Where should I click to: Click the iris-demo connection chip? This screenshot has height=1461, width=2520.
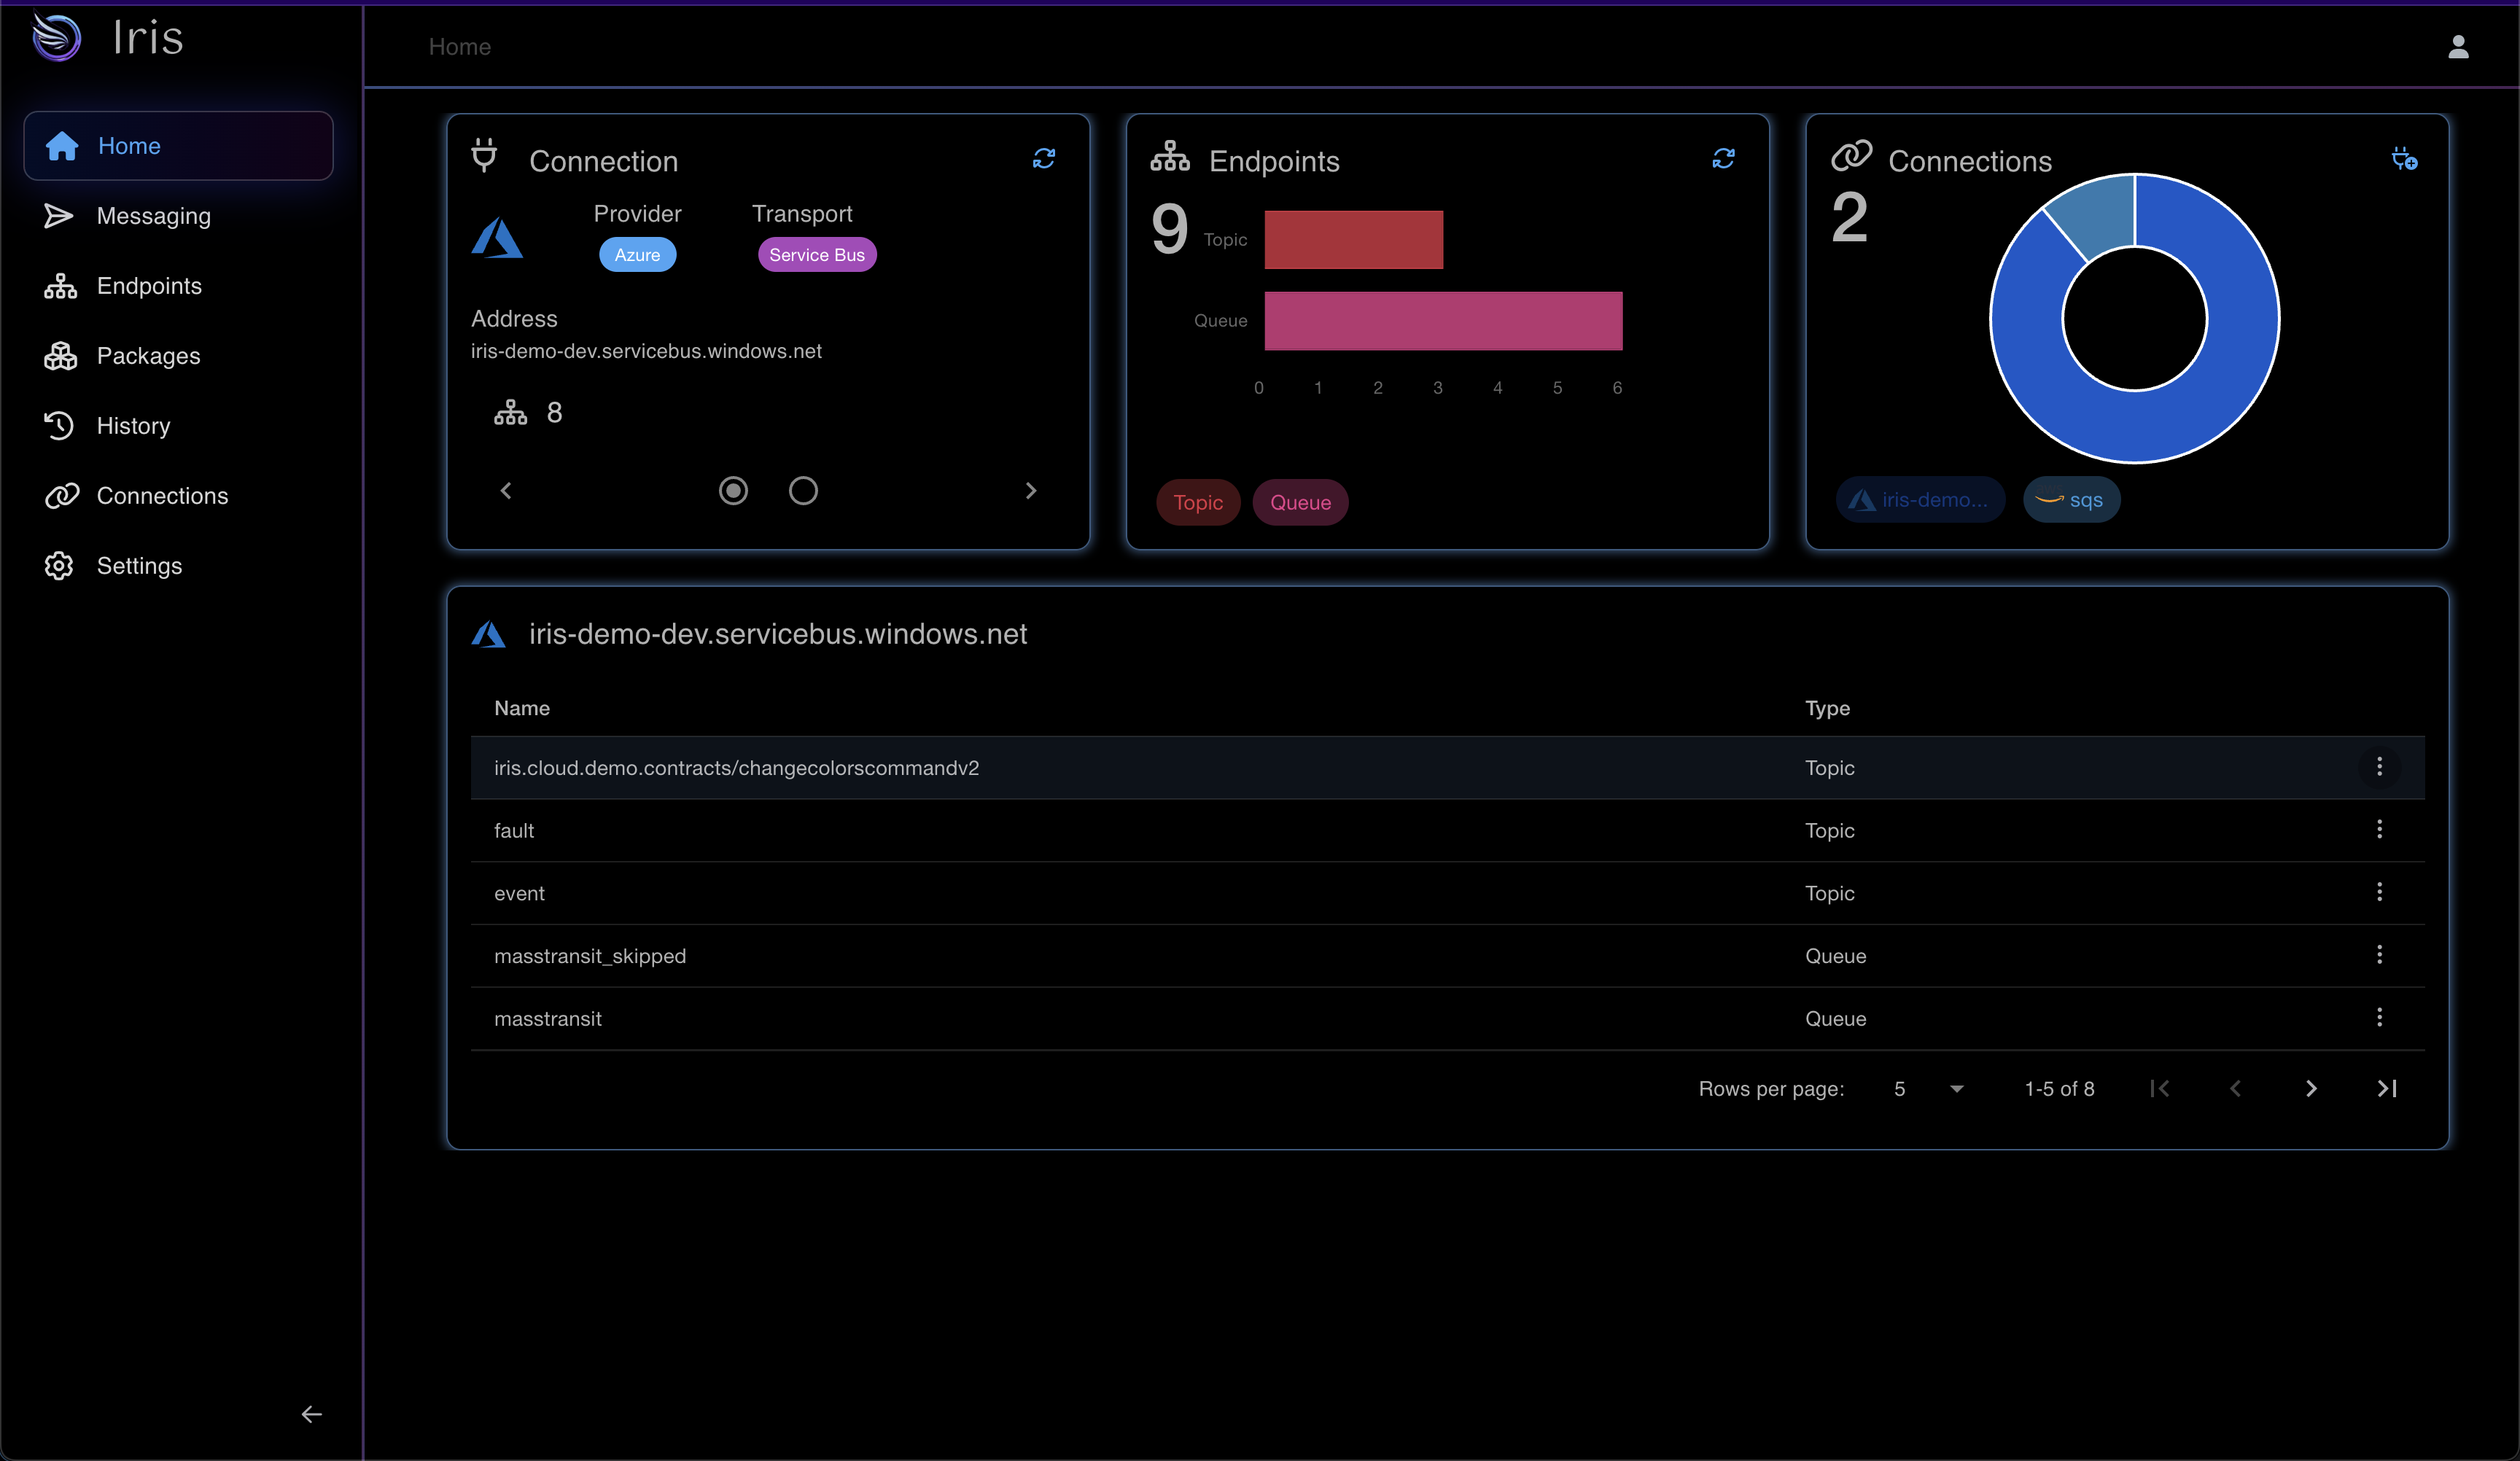coord(1919,500)
